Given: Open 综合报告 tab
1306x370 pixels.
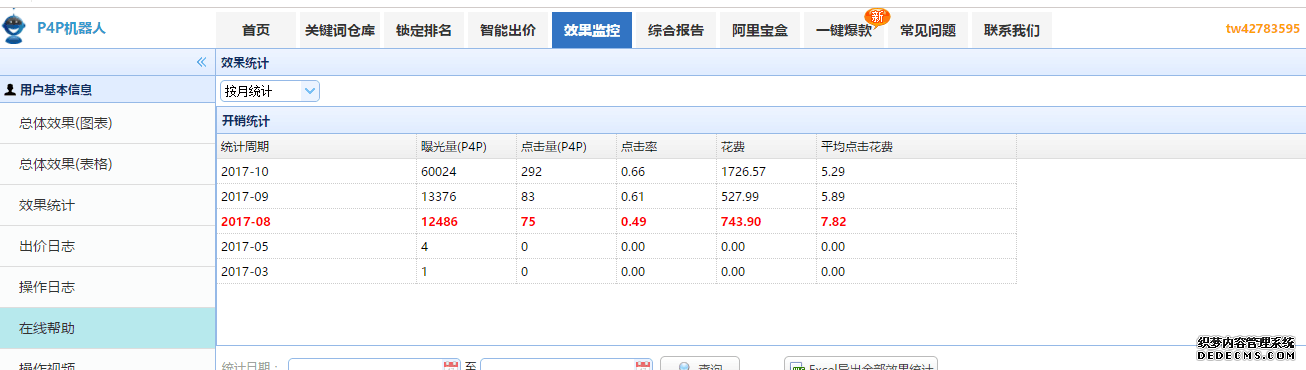Looking at the screenshot, I should (676, 30).
